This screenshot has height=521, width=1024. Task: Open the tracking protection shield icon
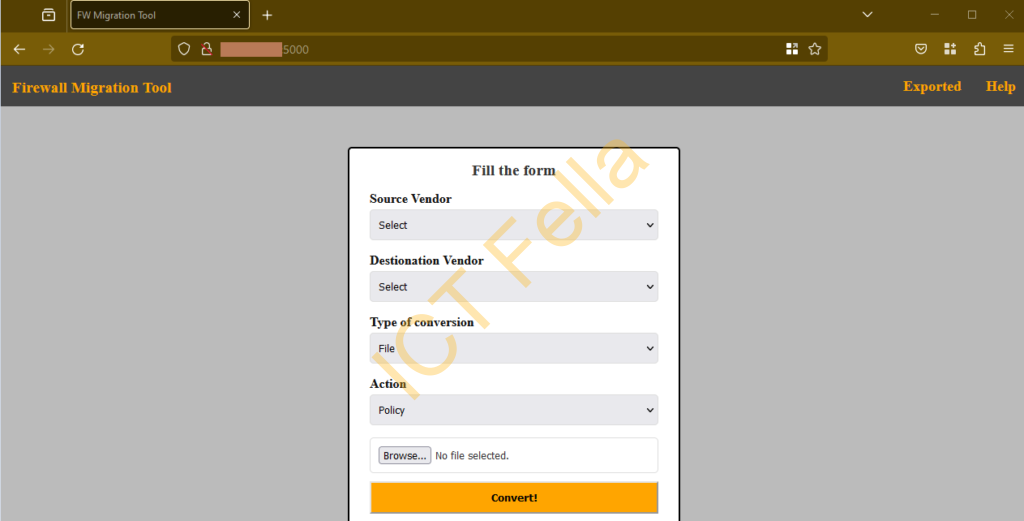click(184, 49)
